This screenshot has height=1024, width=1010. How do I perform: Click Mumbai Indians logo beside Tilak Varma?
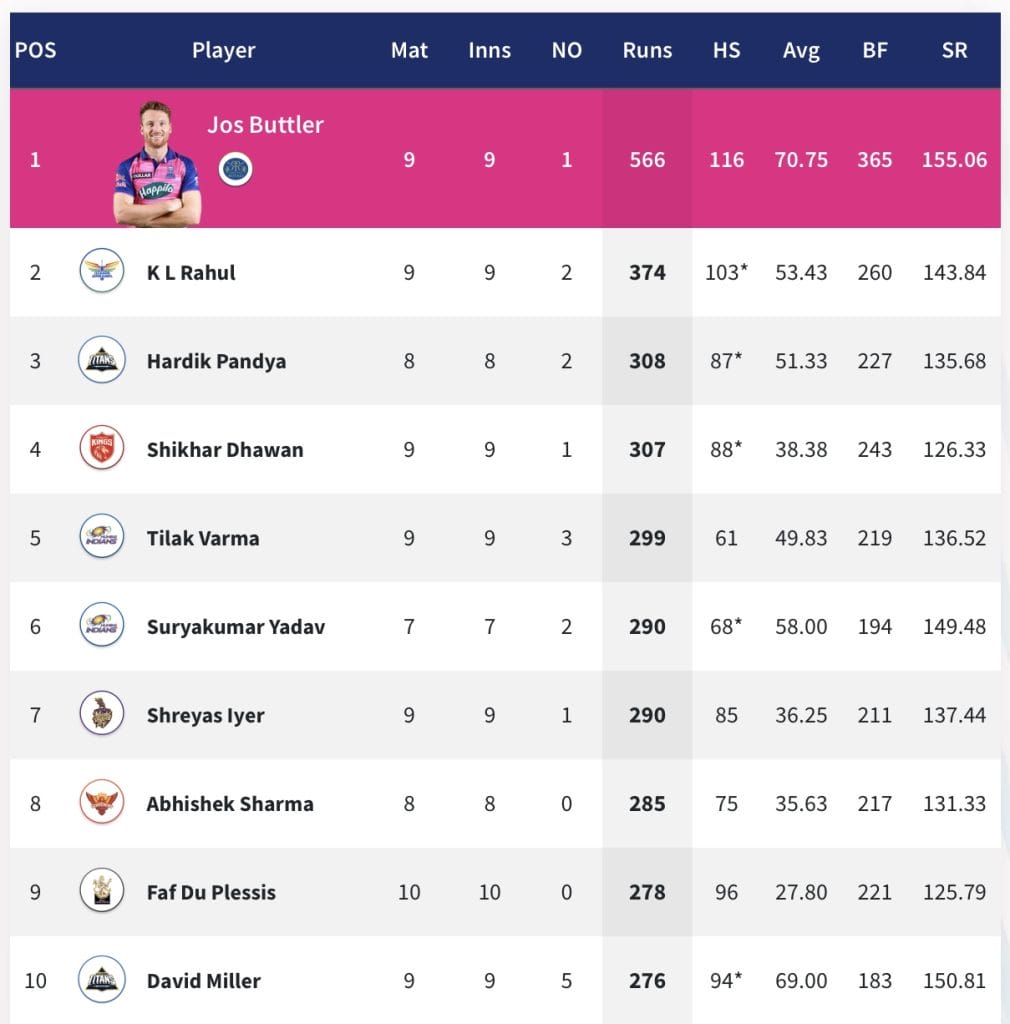click(101, 537)
